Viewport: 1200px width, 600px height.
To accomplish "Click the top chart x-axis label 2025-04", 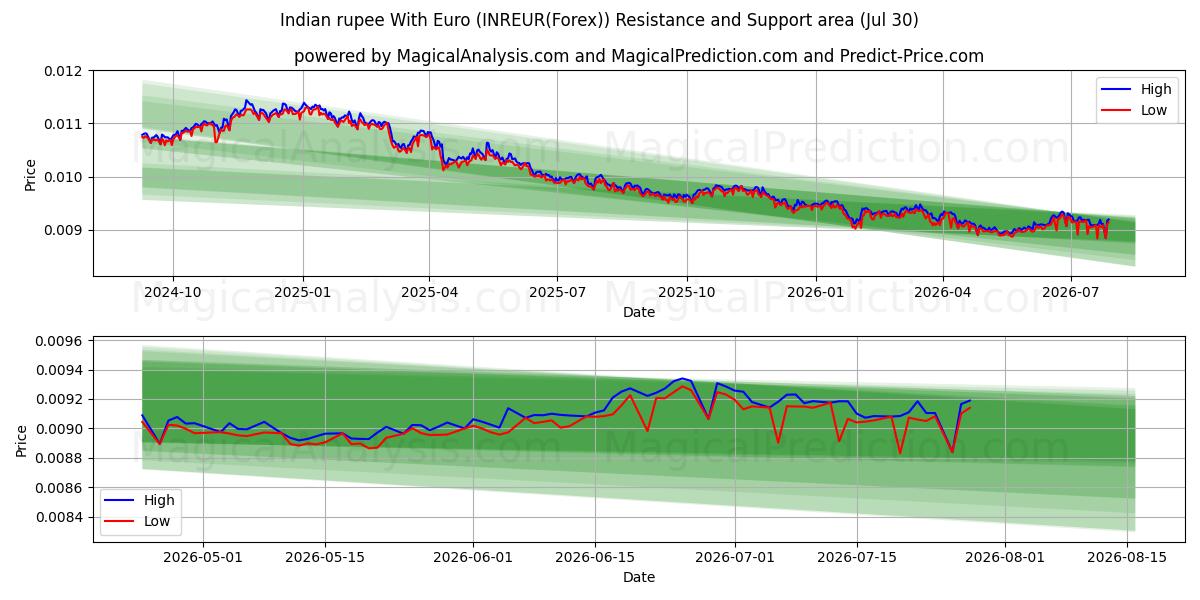I will coord(429,292).
